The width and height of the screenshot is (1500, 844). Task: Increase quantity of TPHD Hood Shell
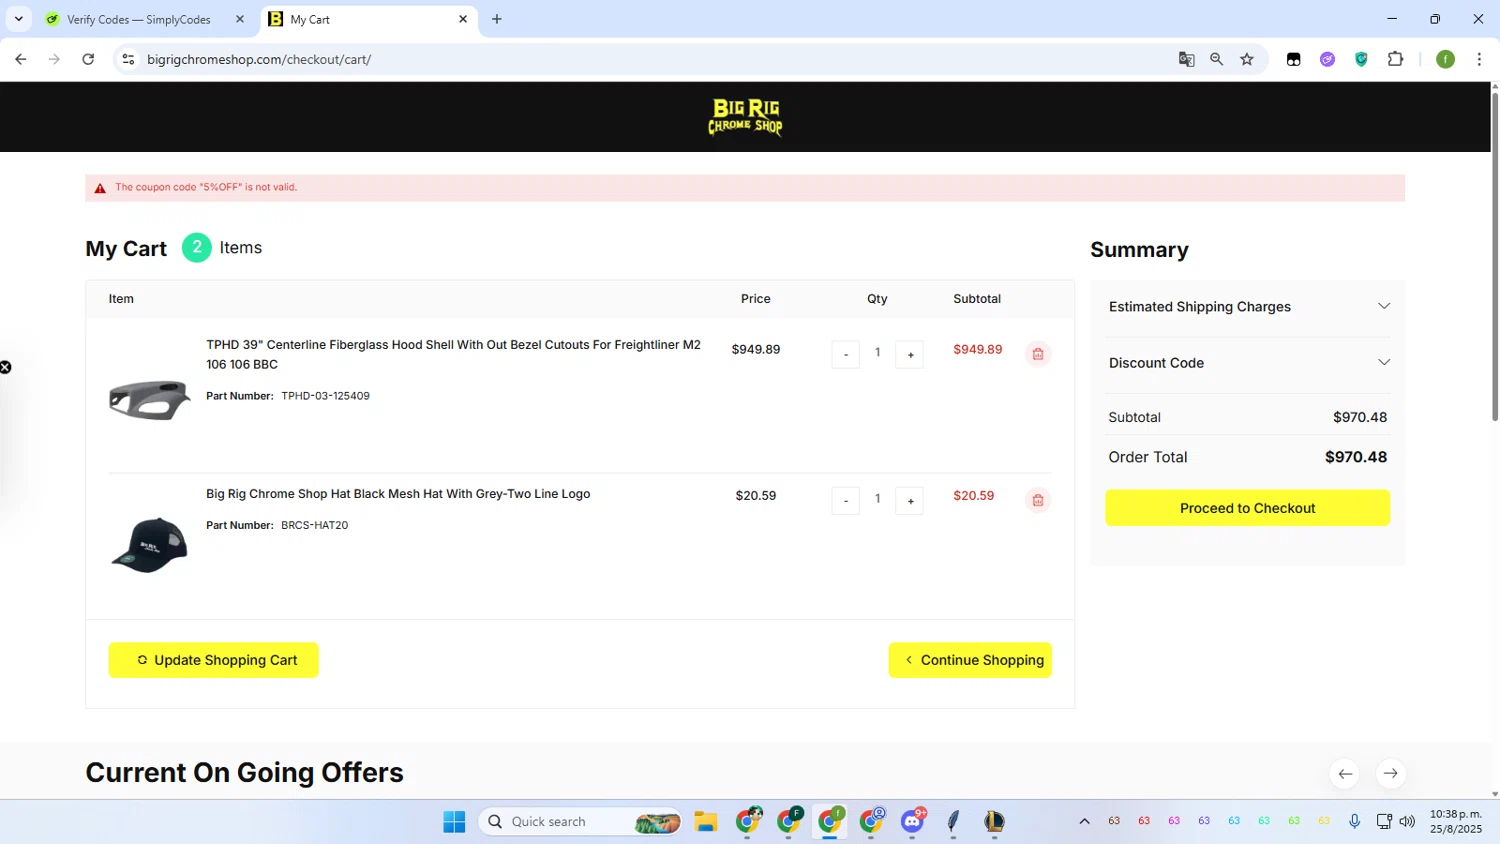pos(910,354)
